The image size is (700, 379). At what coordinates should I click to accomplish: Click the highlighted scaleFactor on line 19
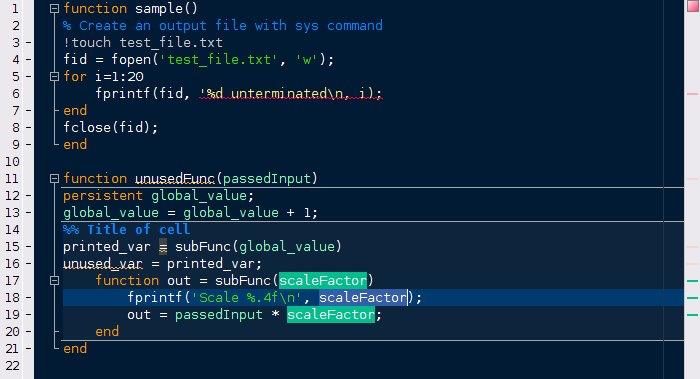pos(331,315)
